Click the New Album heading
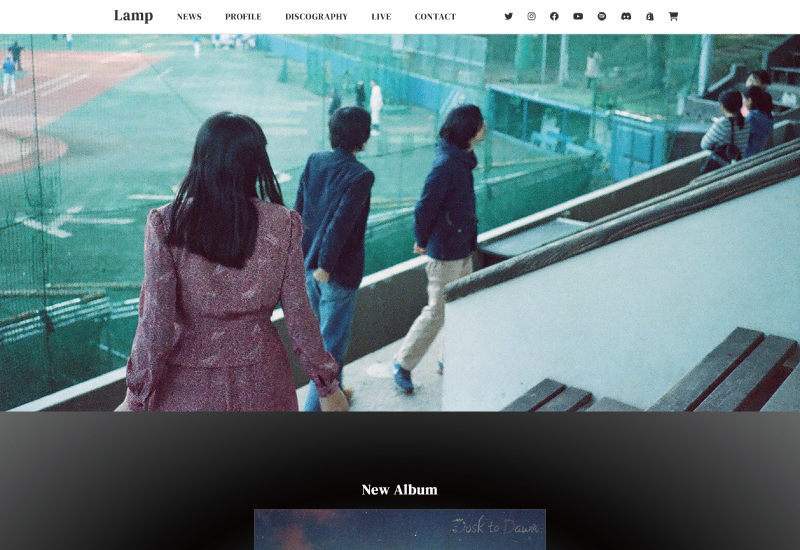 tap(399, 490)
